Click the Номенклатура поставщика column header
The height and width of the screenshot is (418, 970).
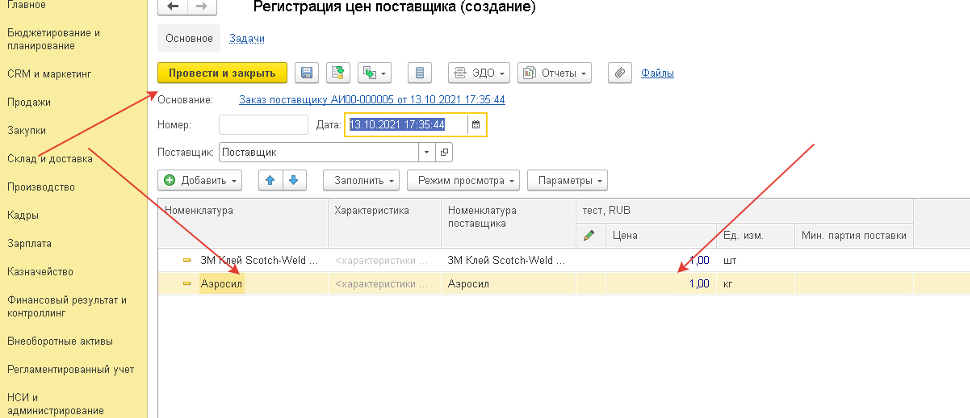click(x=509, y=223)
